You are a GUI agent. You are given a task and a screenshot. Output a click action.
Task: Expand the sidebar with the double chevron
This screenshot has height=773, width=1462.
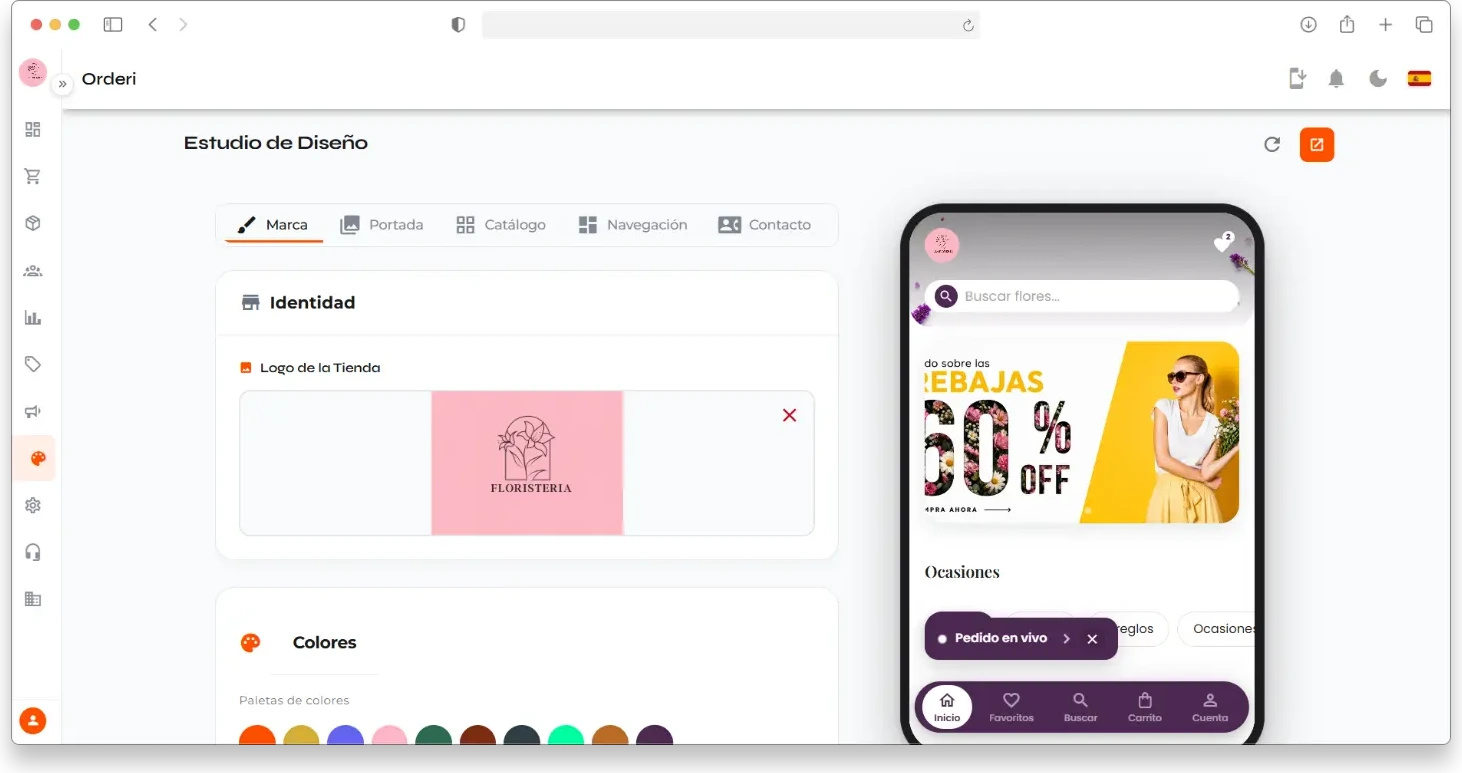point(62,84)
